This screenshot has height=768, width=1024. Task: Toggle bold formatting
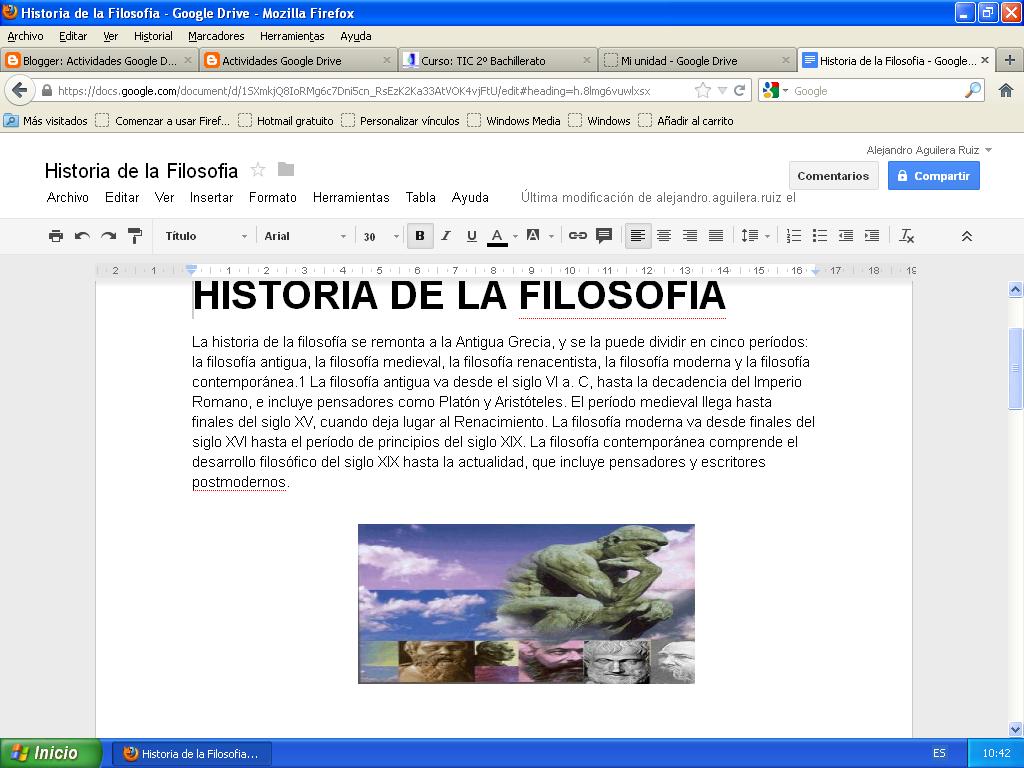pyautogui.click(x=420, y=236)
